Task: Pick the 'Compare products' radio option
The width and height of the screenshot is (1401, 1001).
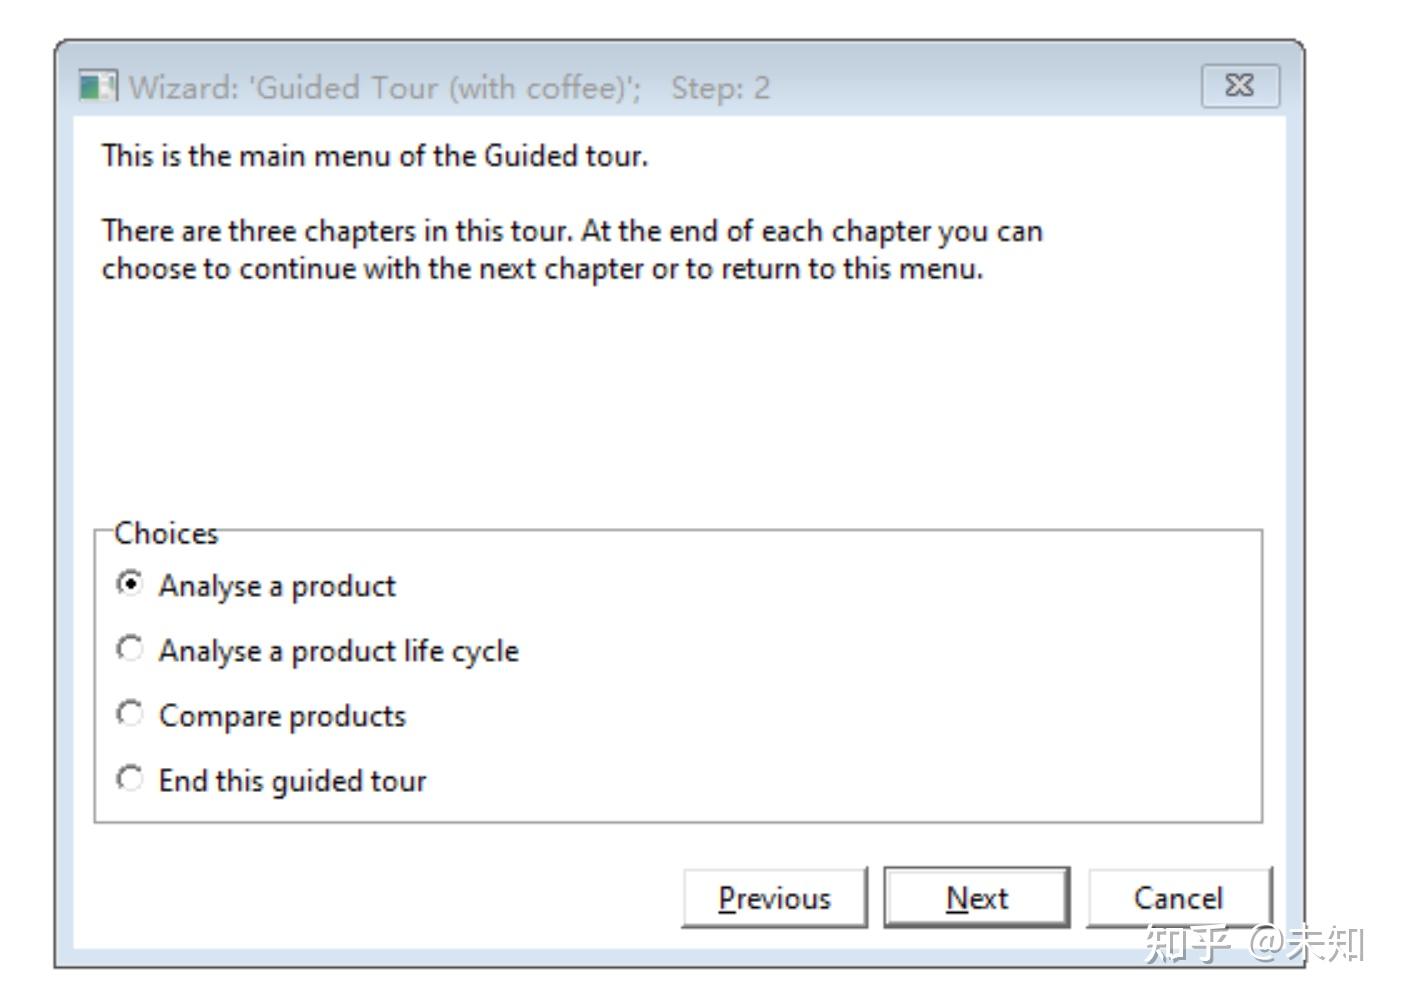Action: point(130,714)
